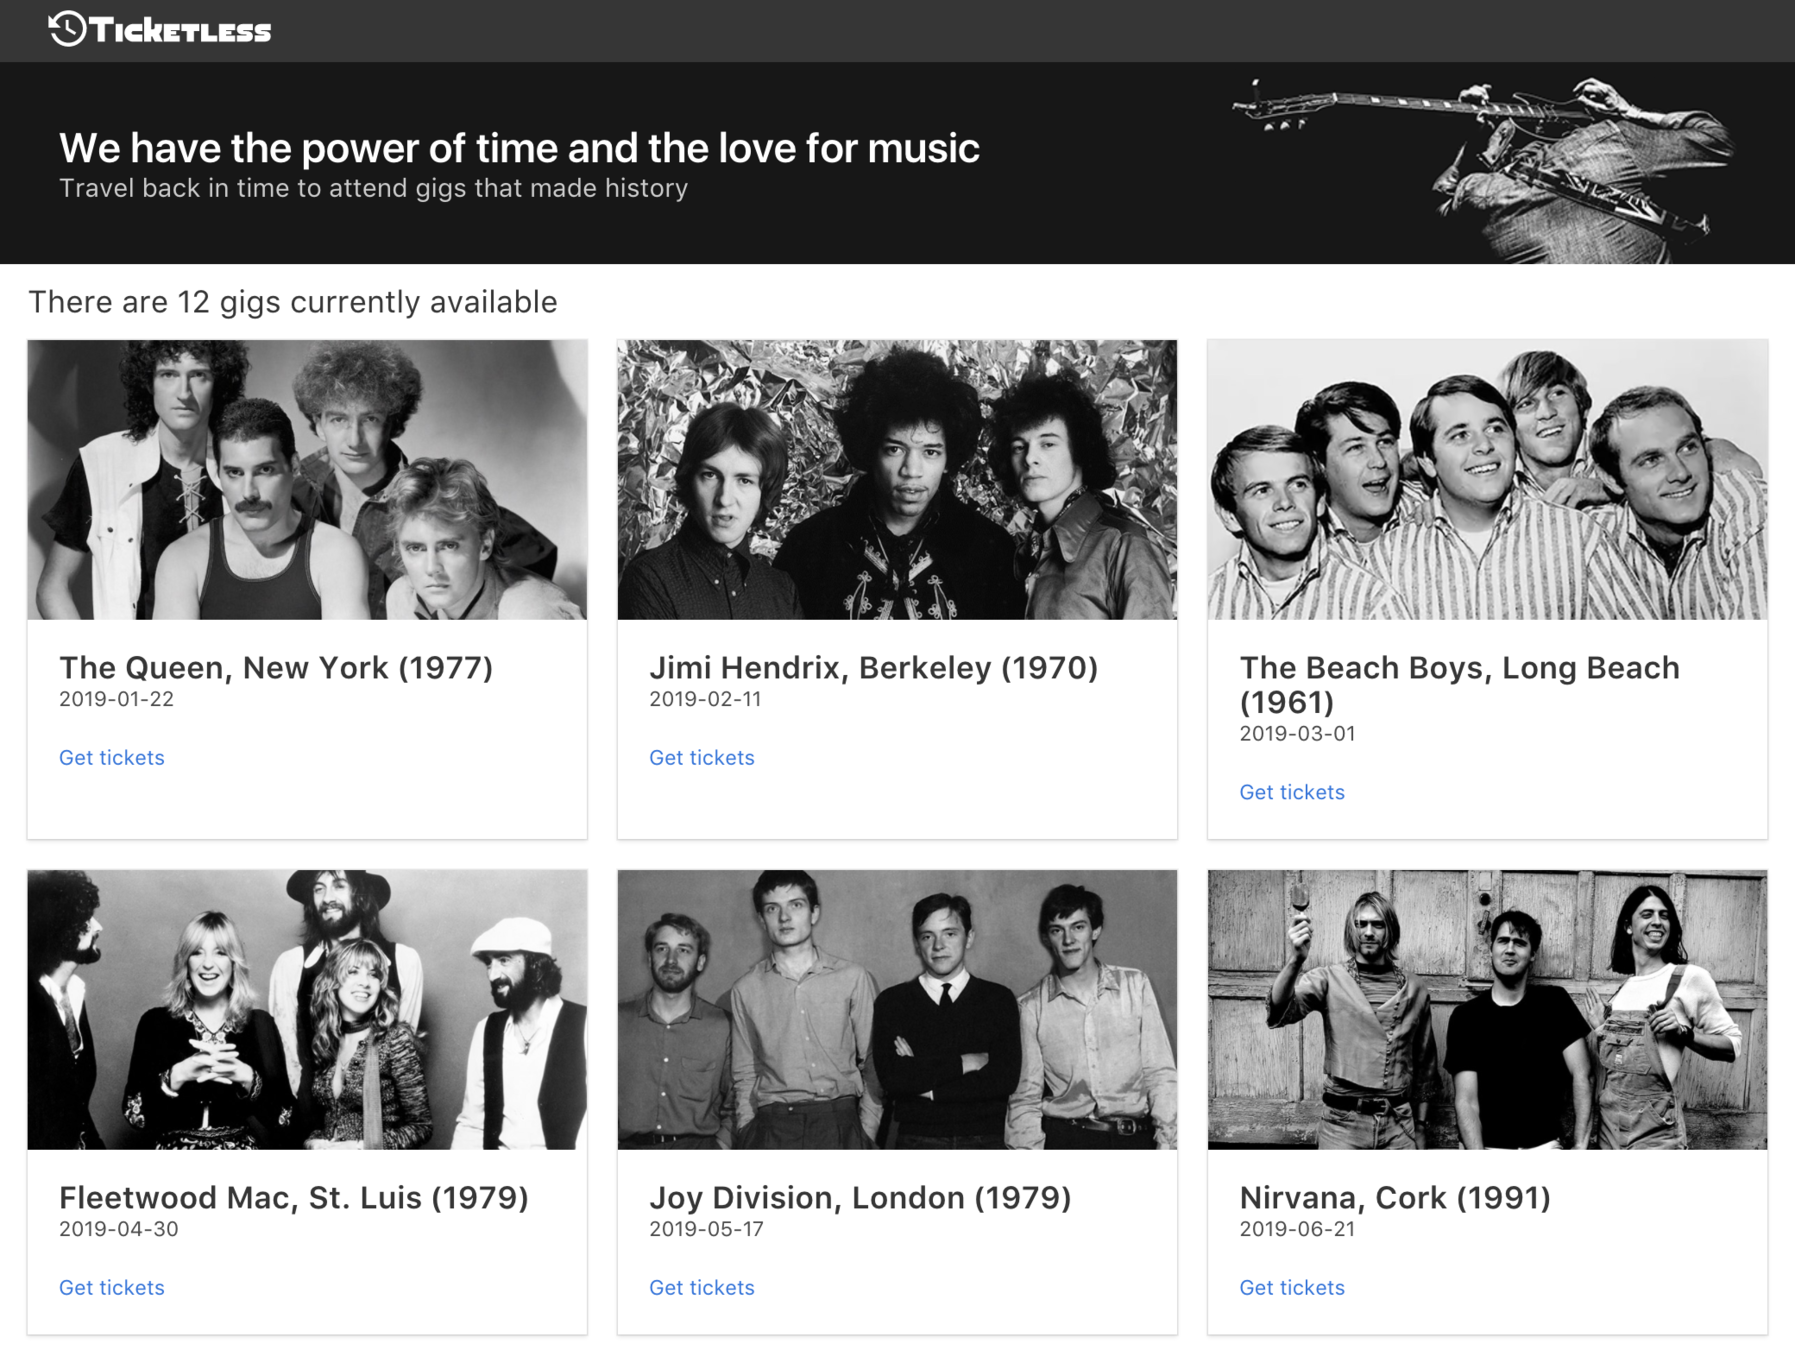The height and width of the screenshot is (1350, 1795).
Task: Select title Joy Division, London (1979)
Action: pyautogui.click(x=860, y=1197)
